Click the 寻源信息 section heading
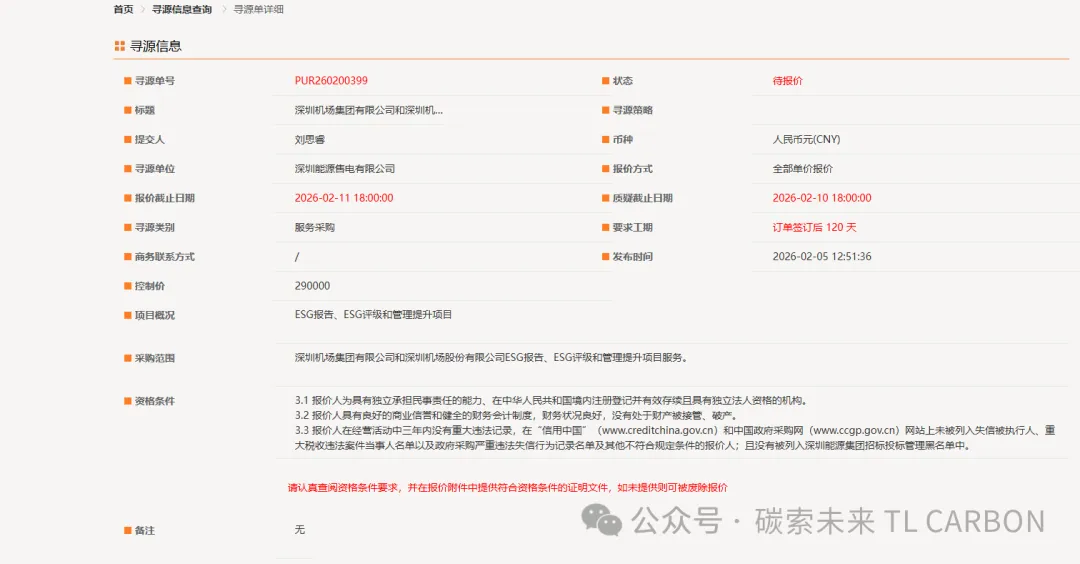The image size is (1080, 564). point(156,46)
